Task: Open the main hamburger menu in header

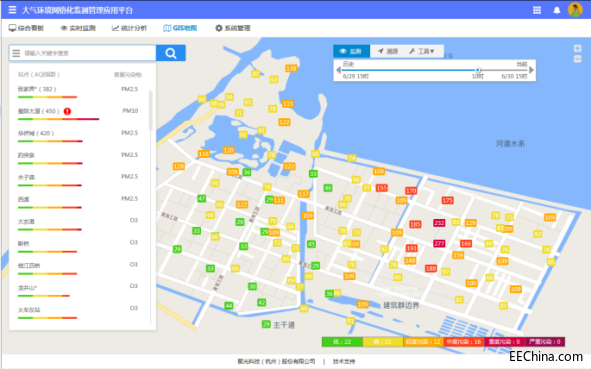Action: click(x=12, y=9)
